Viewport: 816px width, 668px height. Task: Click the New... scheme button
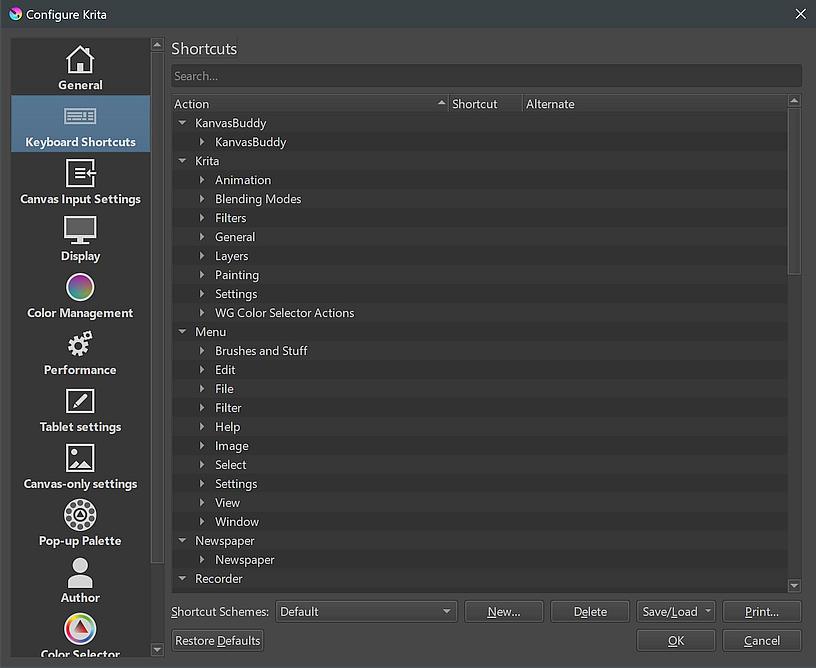pyautogui.click(x=504, y=611)
